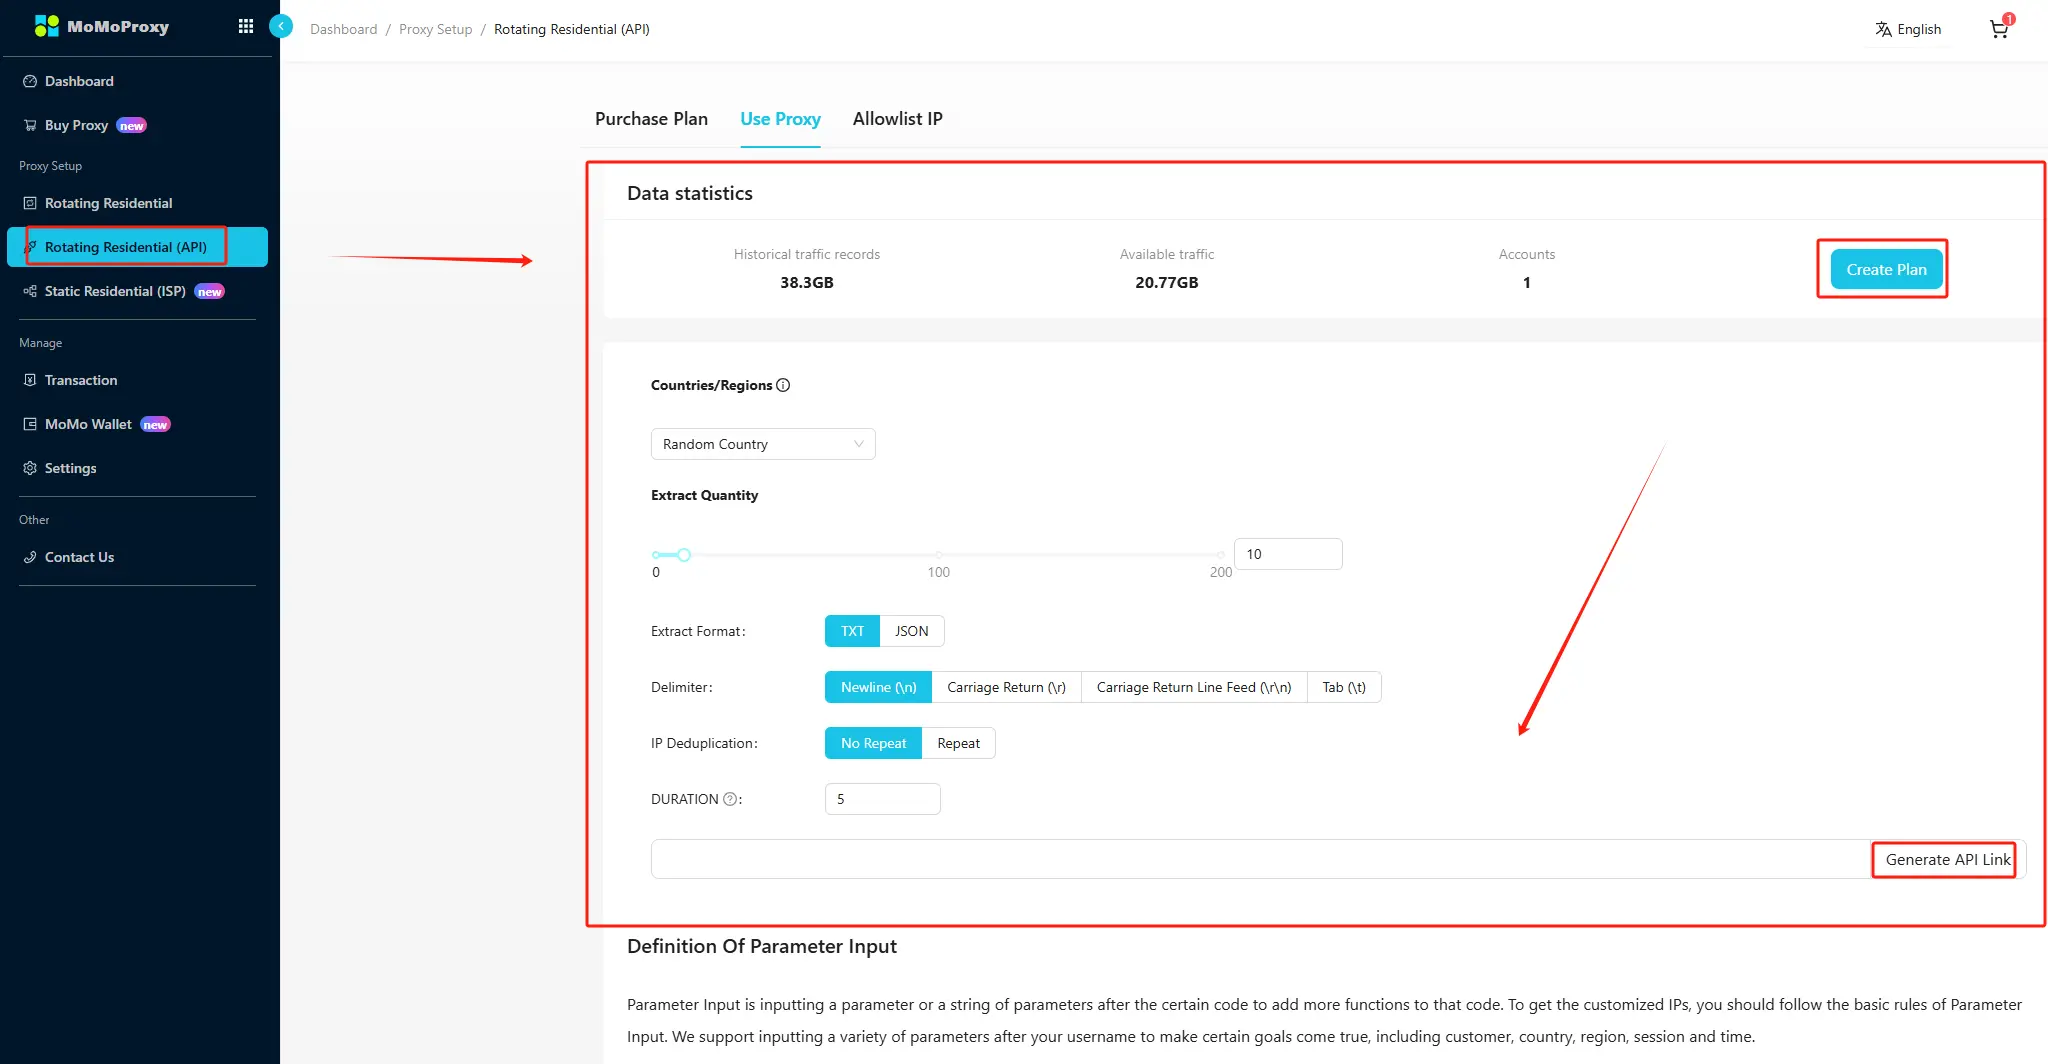Click the language translate icon
The image size is (2048, 1064).
click(x=1883, y=29)
